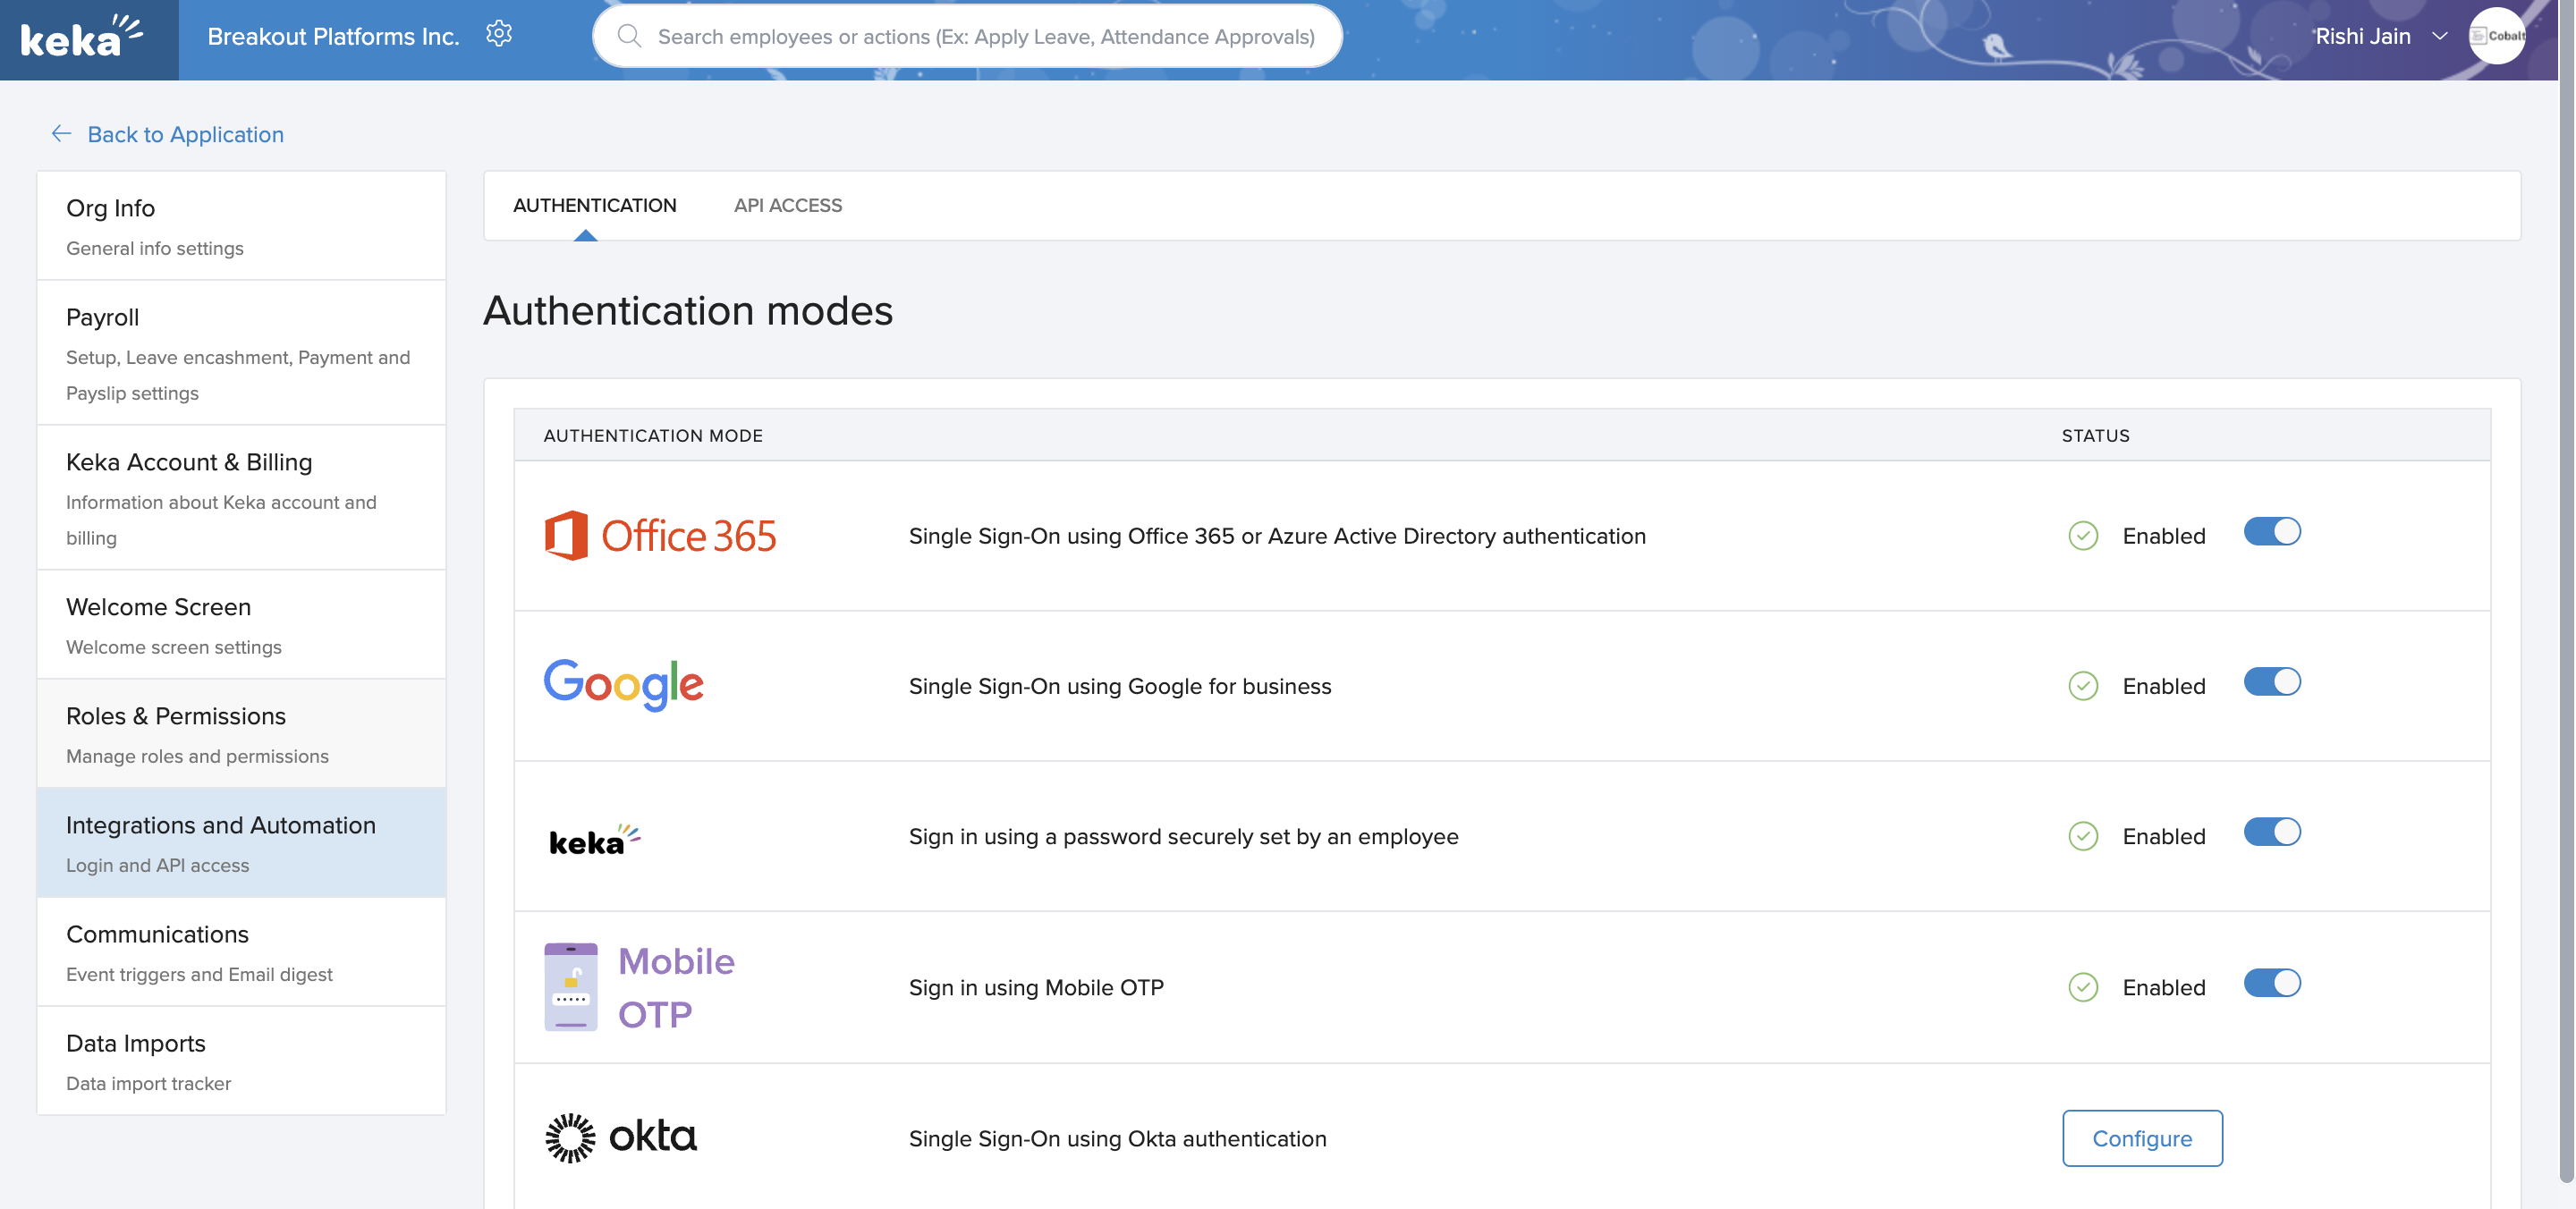Select the Google sign-on logo

[624, 684]
